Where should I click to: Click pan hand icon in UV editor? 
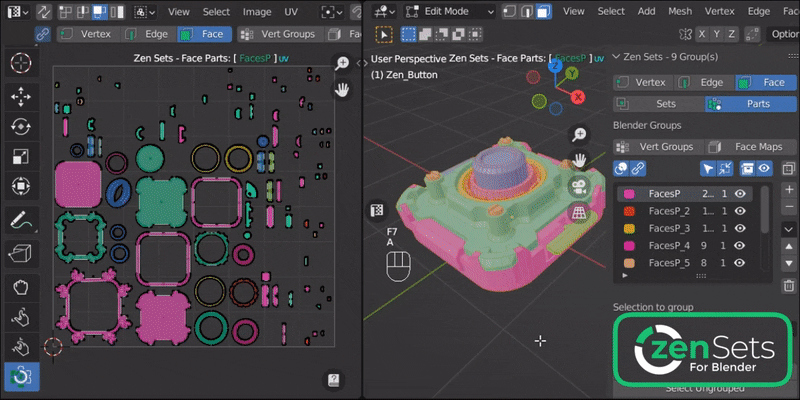click(x=342, y=90)
